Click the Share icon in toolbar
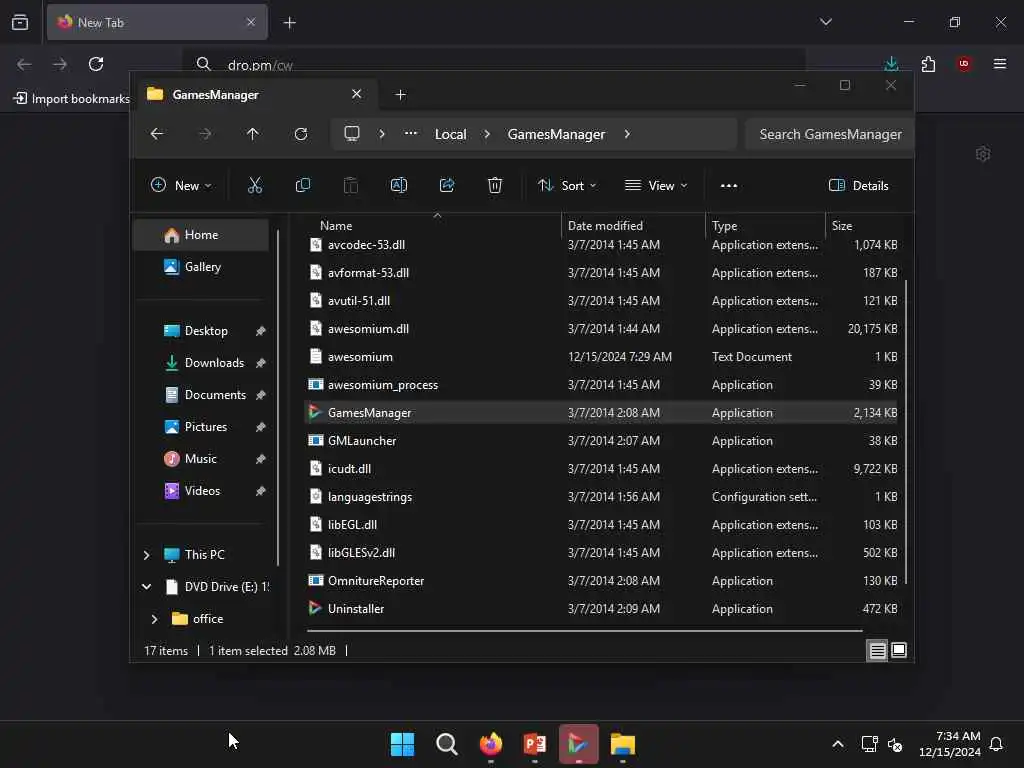 tap(447, 185)
